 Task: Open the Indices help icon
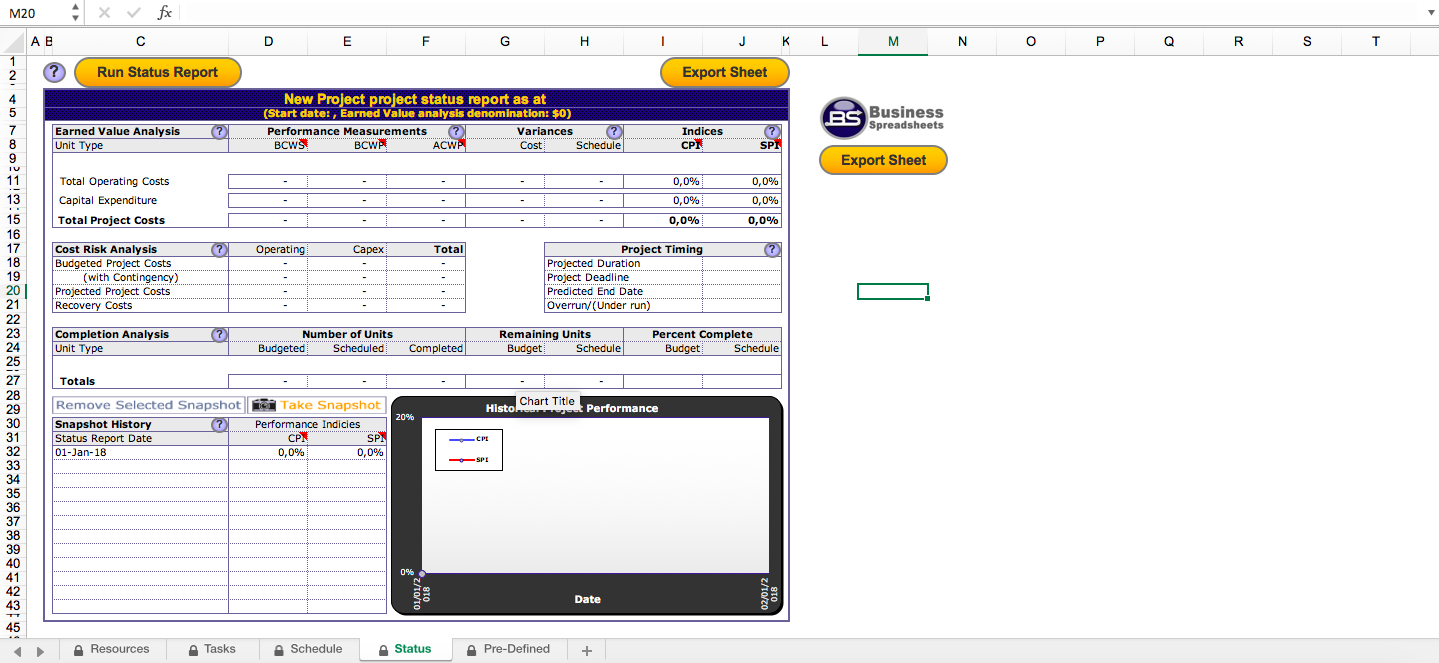pyautogui.click(x=772, y=131)
